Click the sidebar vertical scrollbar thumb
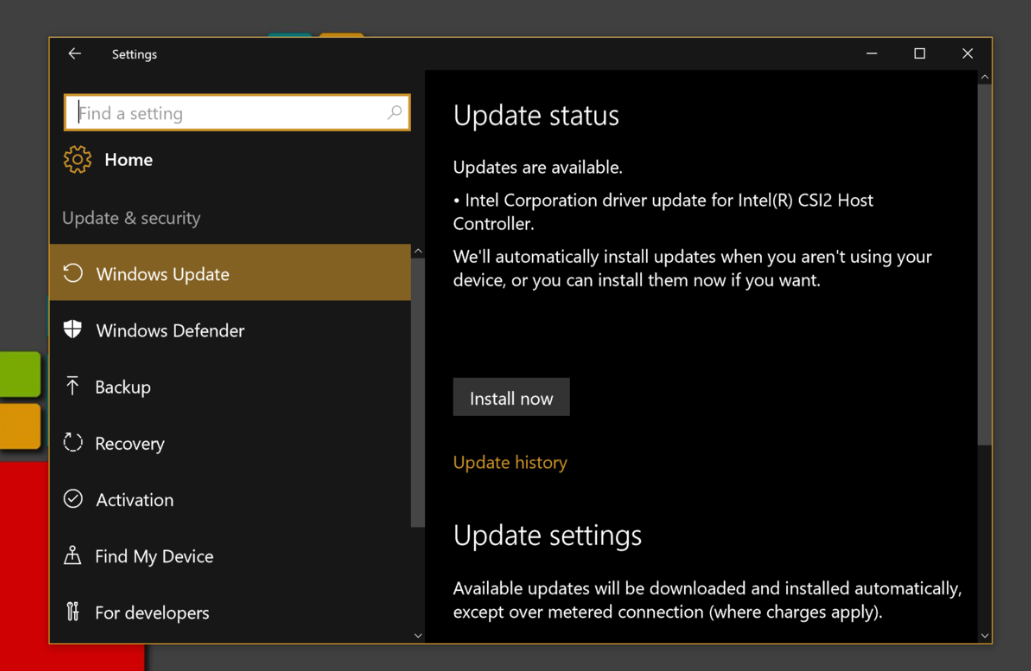The height and width of the screenshot is (671, 1031). [418, 393]
